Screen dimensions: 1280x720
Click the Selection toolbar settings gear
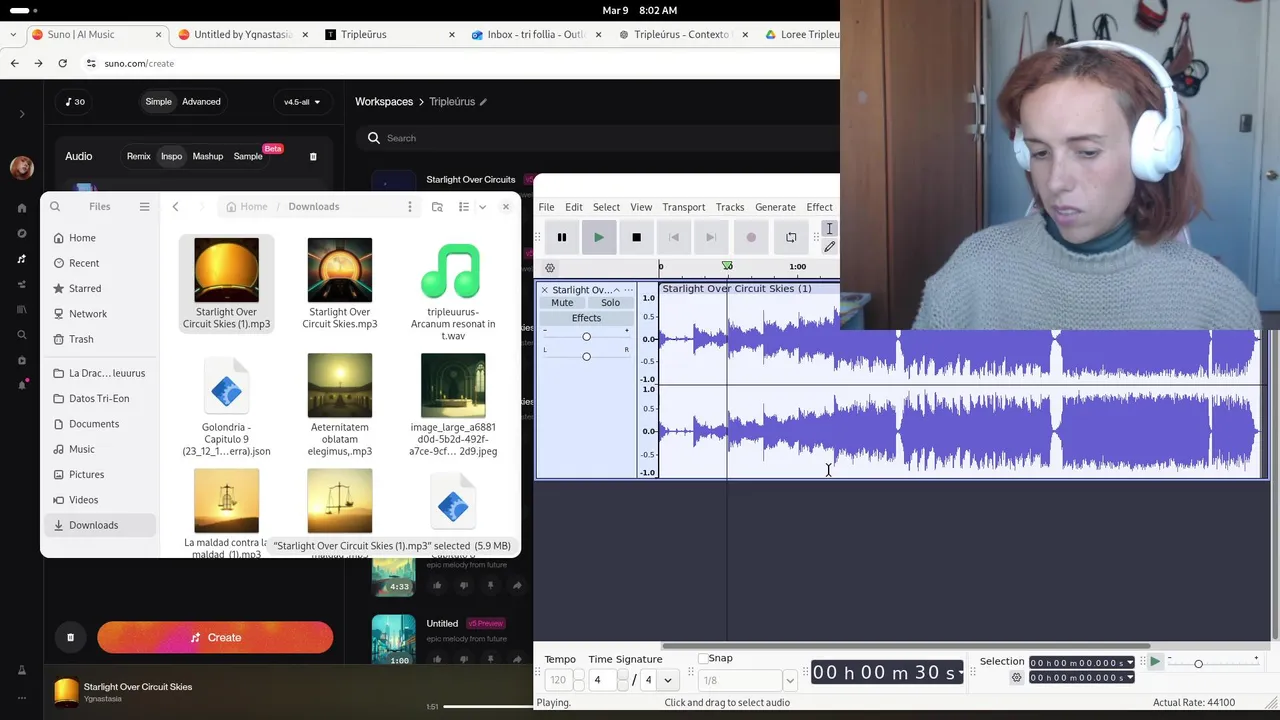coord(1017,677)
